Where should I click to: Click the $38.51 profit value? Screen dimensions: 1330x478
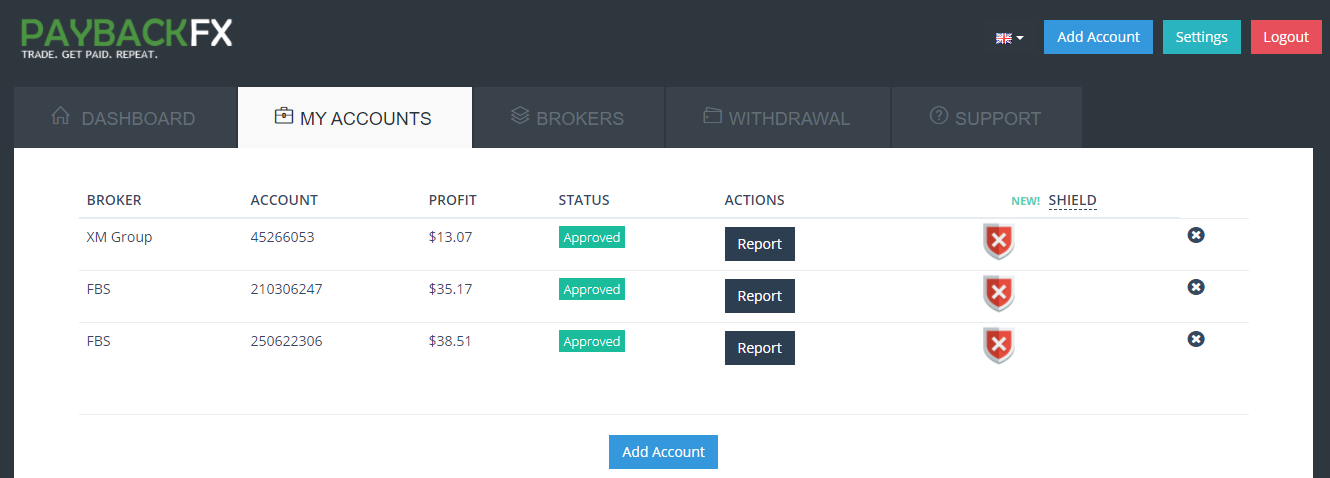point(451,342)
